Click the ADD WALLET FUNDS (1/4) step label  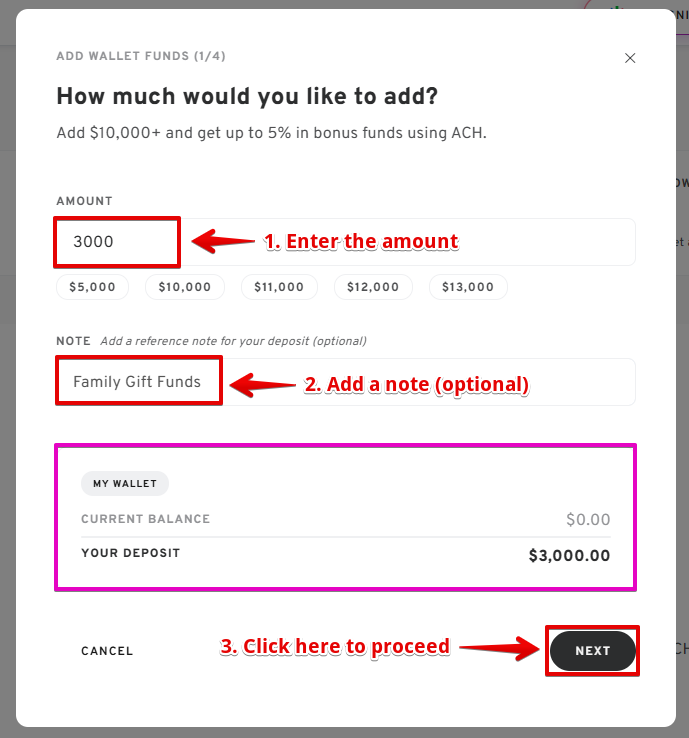tap(141, 57)
